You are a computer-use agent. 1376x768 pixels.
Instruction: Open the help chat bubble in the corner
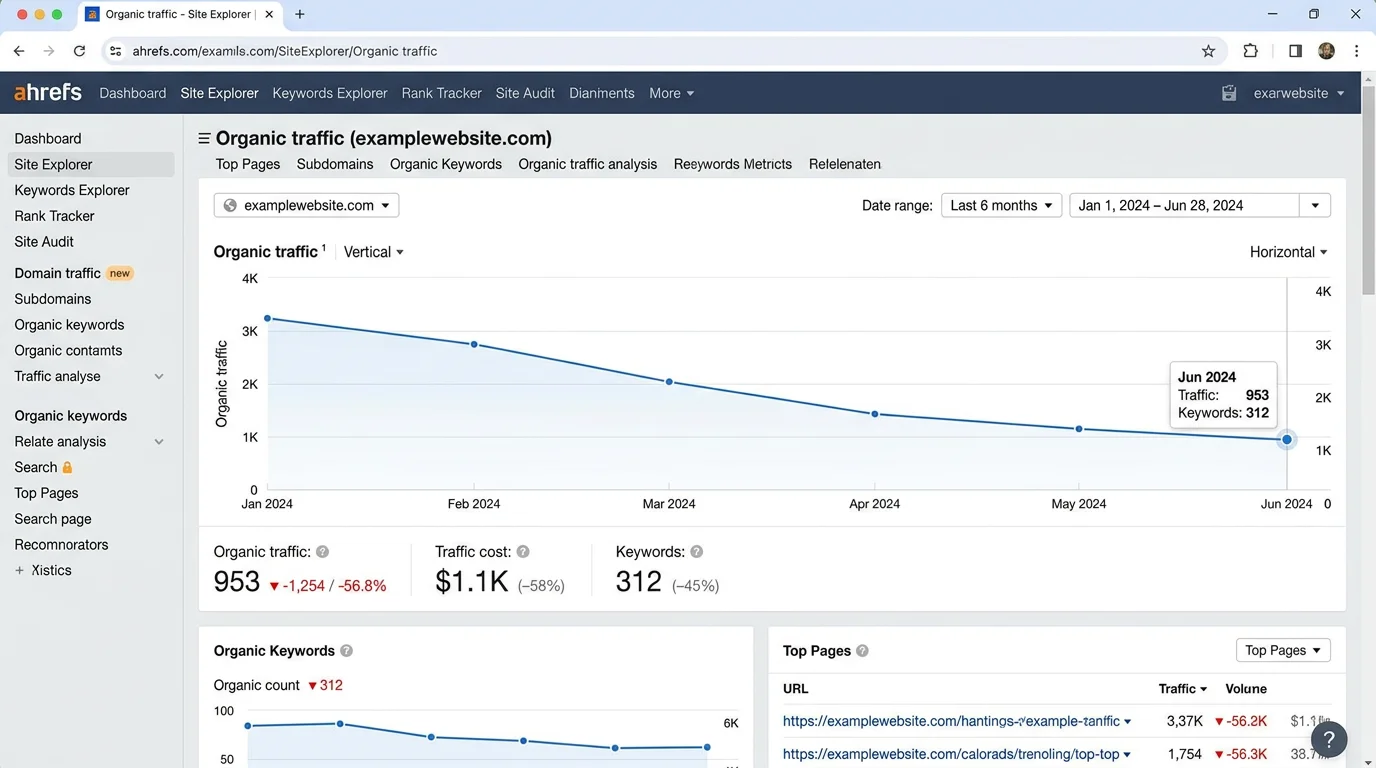coord(1329,739)
